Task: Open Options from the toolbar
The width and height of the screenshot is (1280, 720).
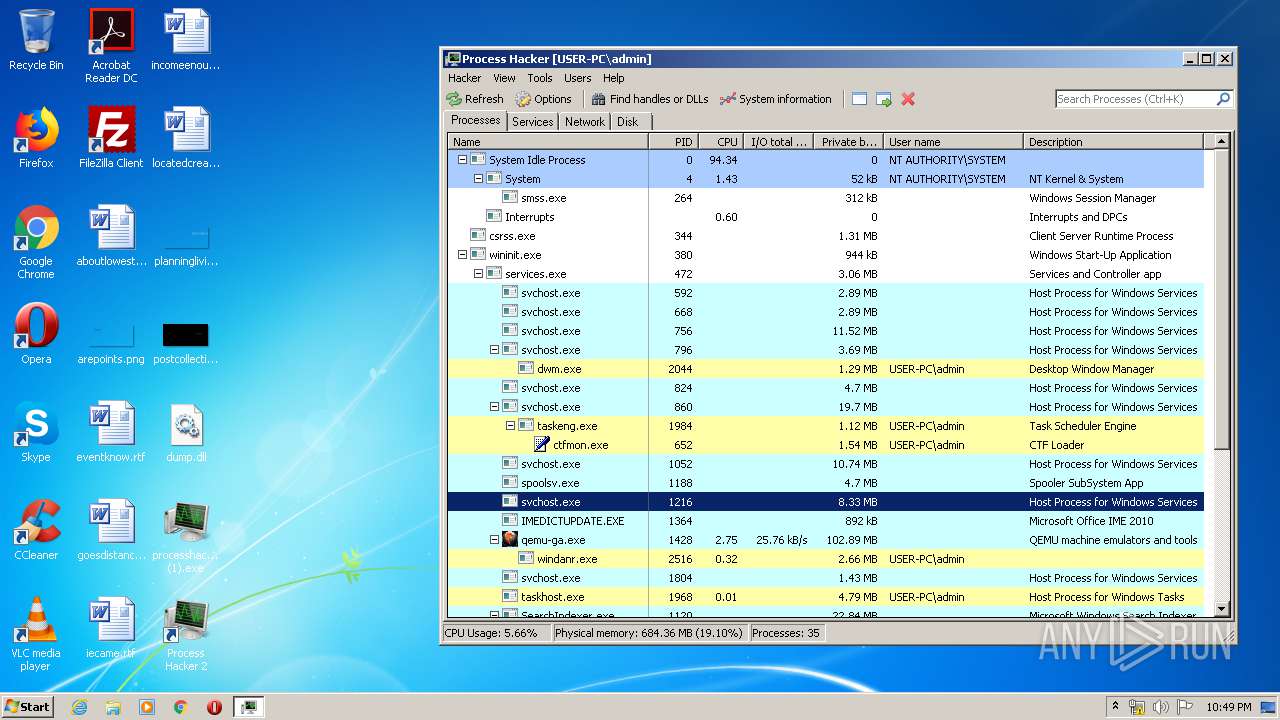Action: (x=544, y=99)
